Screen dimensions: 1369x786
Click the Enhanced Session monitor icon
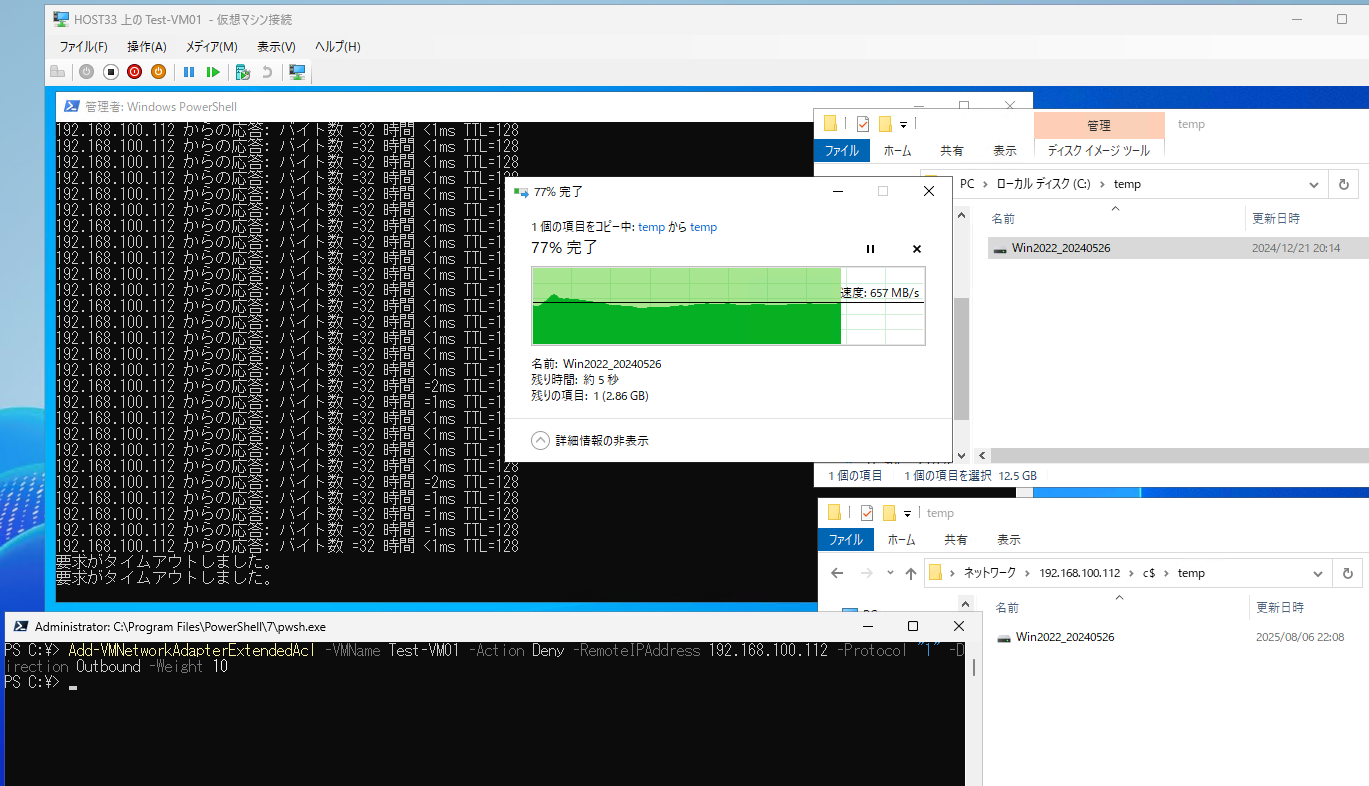pyautogui.click(x=297, y=72)
